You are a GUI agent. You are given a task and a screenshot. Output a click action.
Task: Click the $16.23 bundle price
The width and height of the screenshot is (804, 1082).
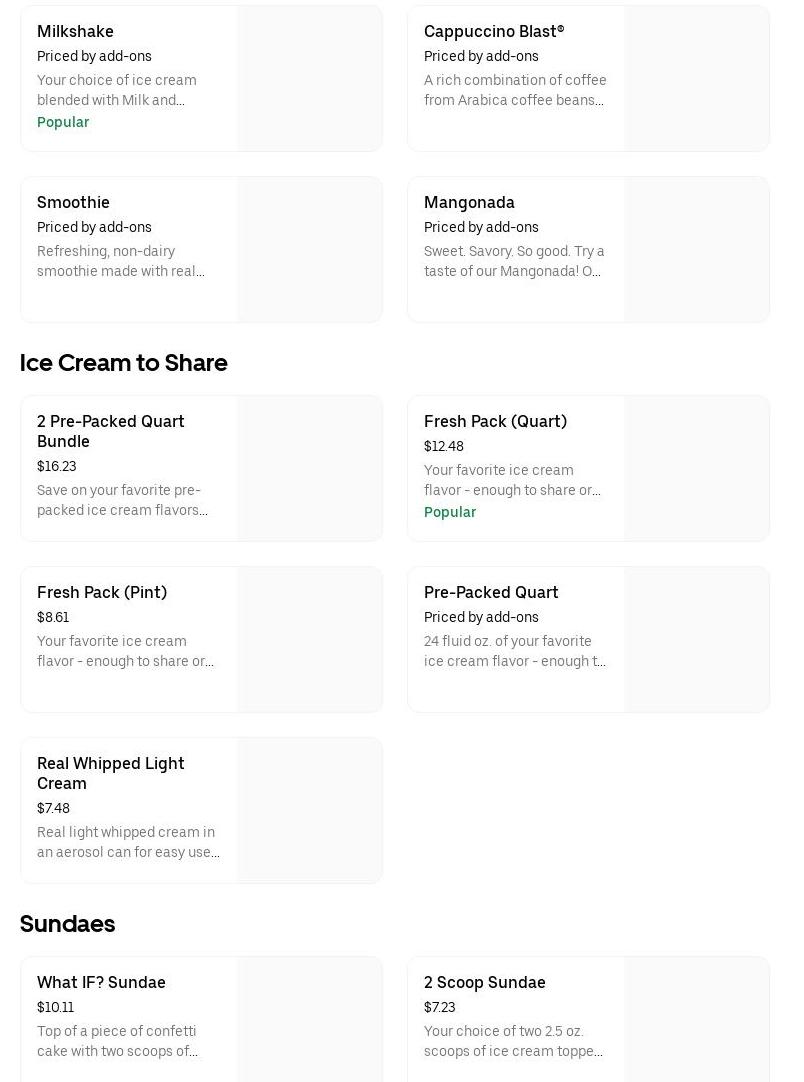(x=57, y=467)
